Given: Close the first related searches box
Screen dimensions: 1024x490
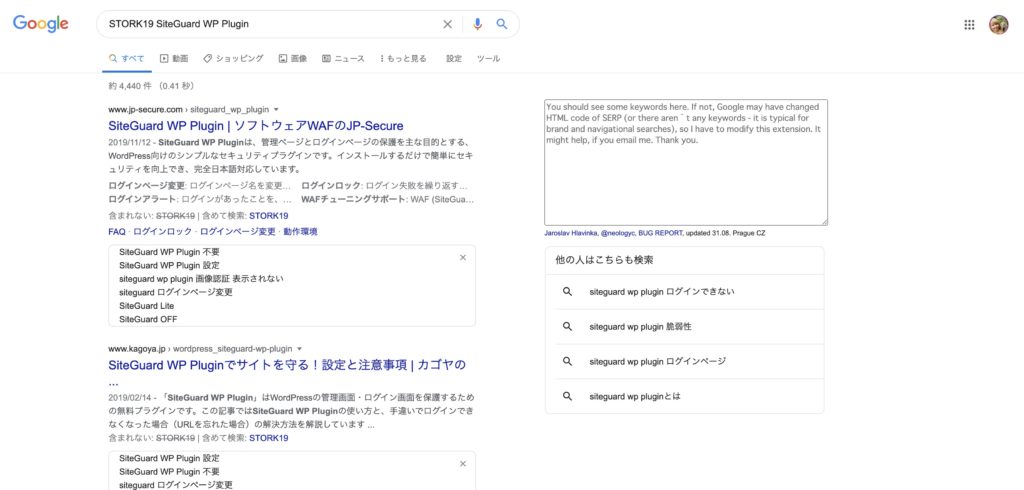Looking at the screenshot, I should pos(463,257).
